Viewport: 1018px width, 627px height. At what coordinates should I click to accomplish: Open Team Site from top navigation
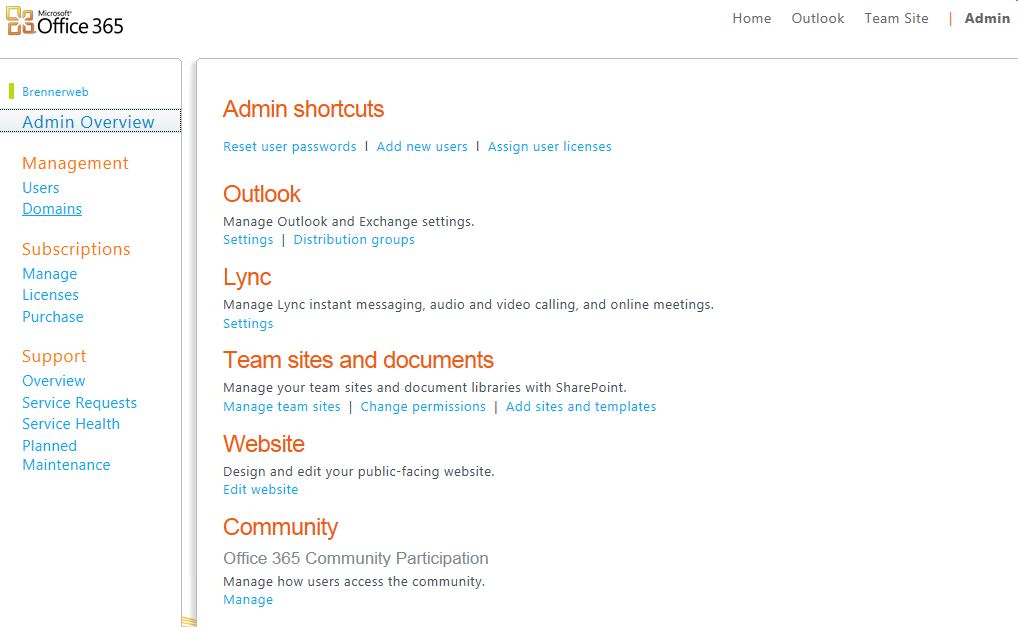(x=896, y=18)
